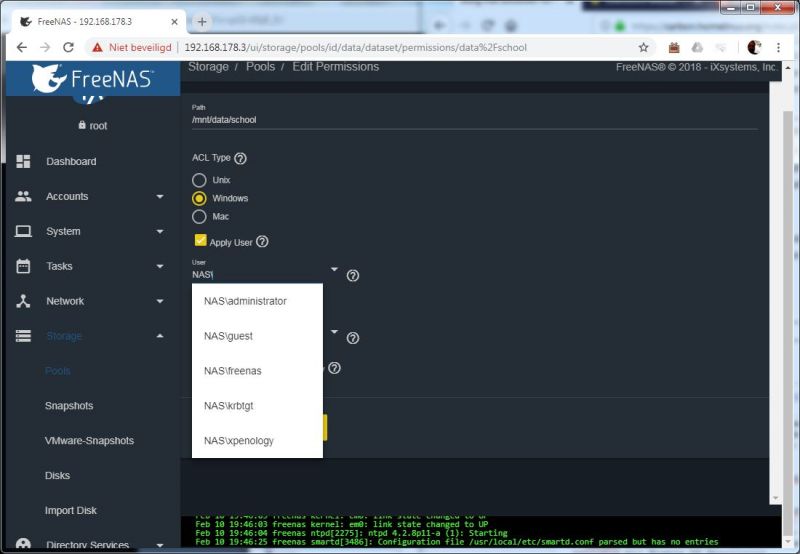Open help icon below the Group field
800x554 pixels.
click(334, 368)
